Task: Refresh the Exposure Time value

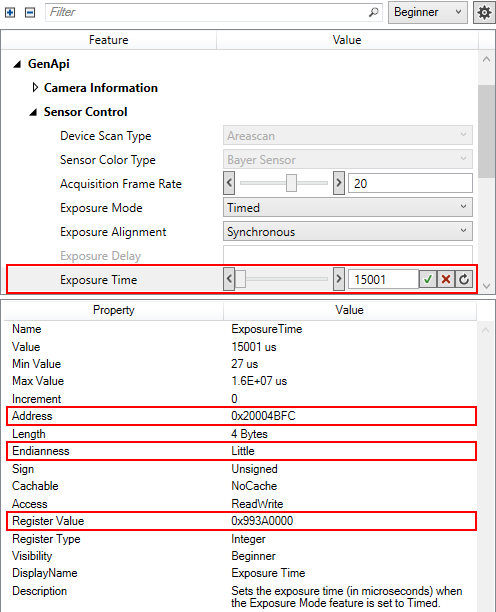Action: [x=464, y=279]
